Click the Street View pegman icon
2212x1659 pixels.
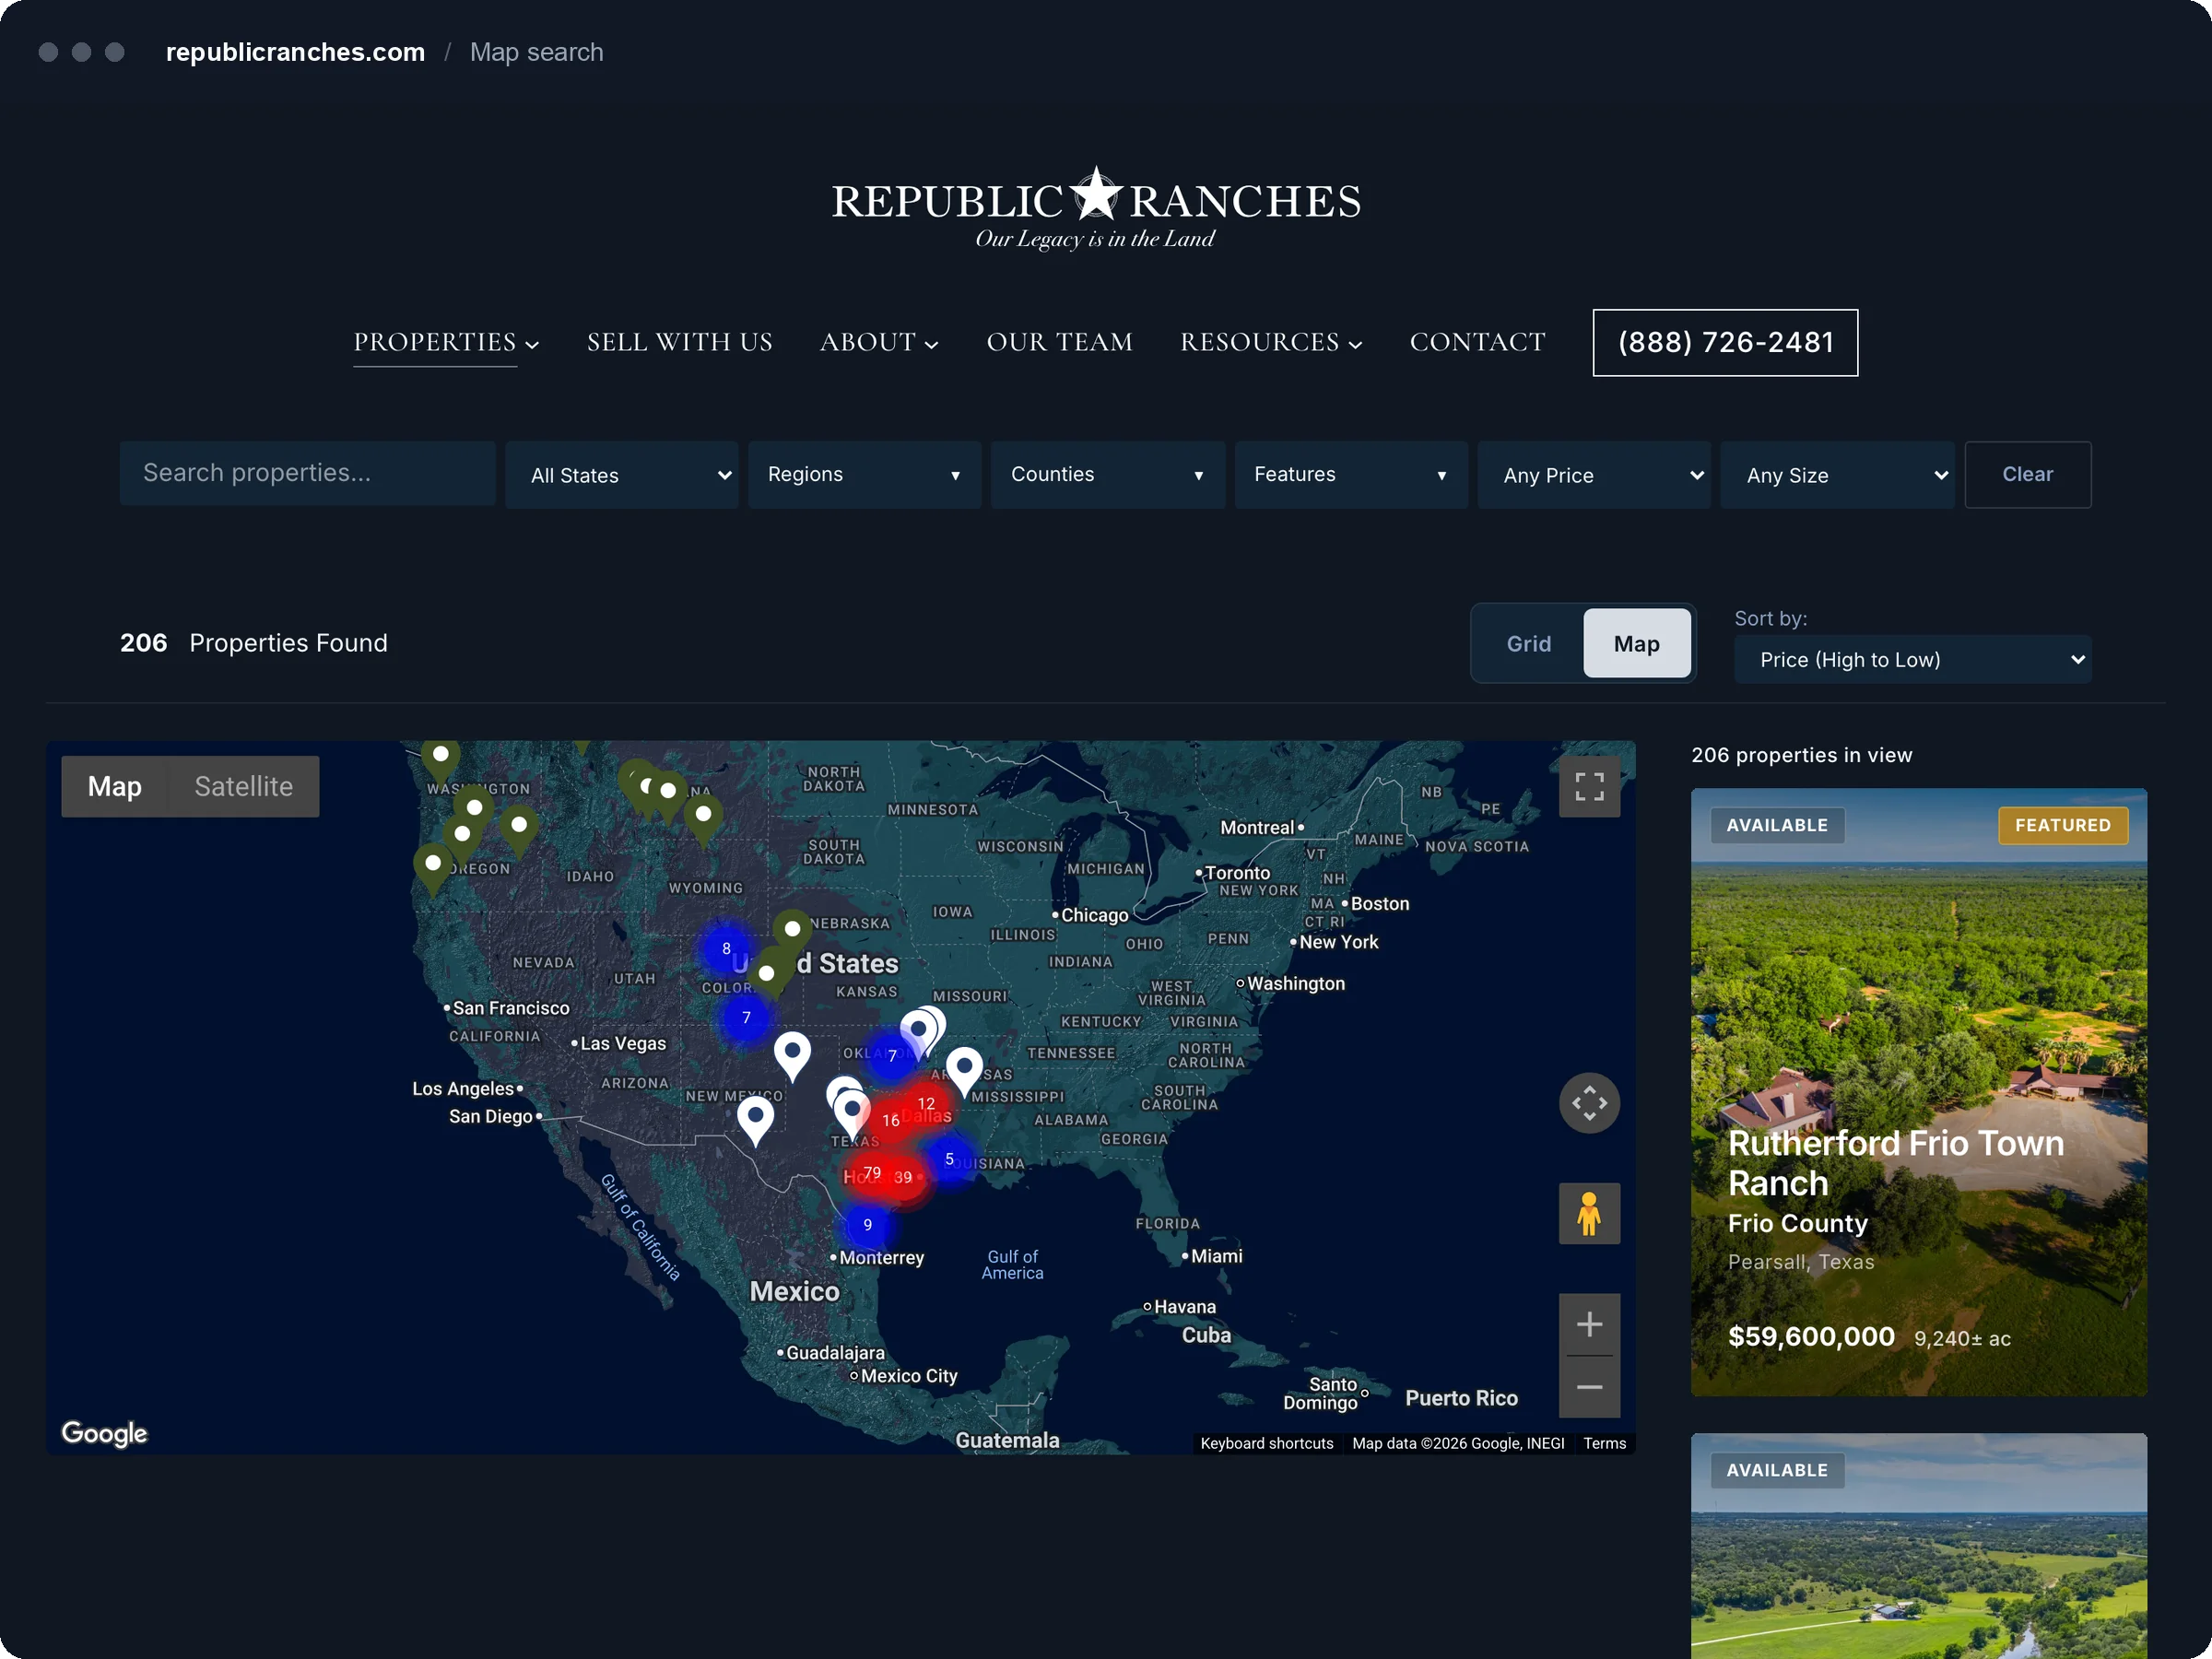[x=1589, y=1213]
